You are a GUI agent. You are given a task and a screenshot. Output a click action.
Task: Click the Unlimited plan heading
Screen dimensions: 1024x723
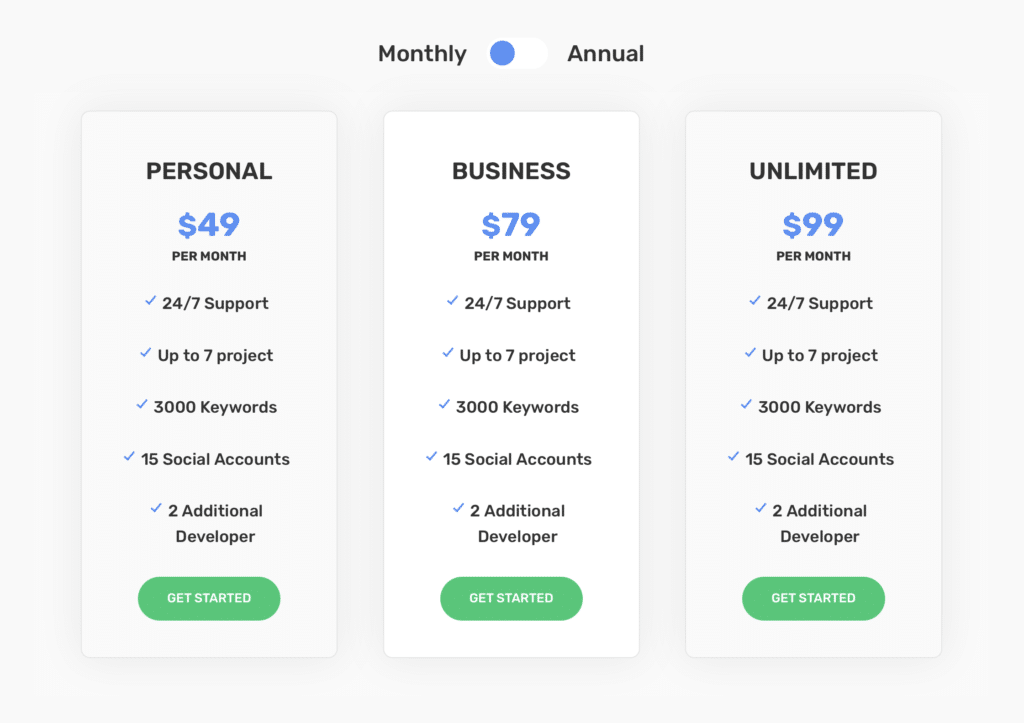point(813,171)
